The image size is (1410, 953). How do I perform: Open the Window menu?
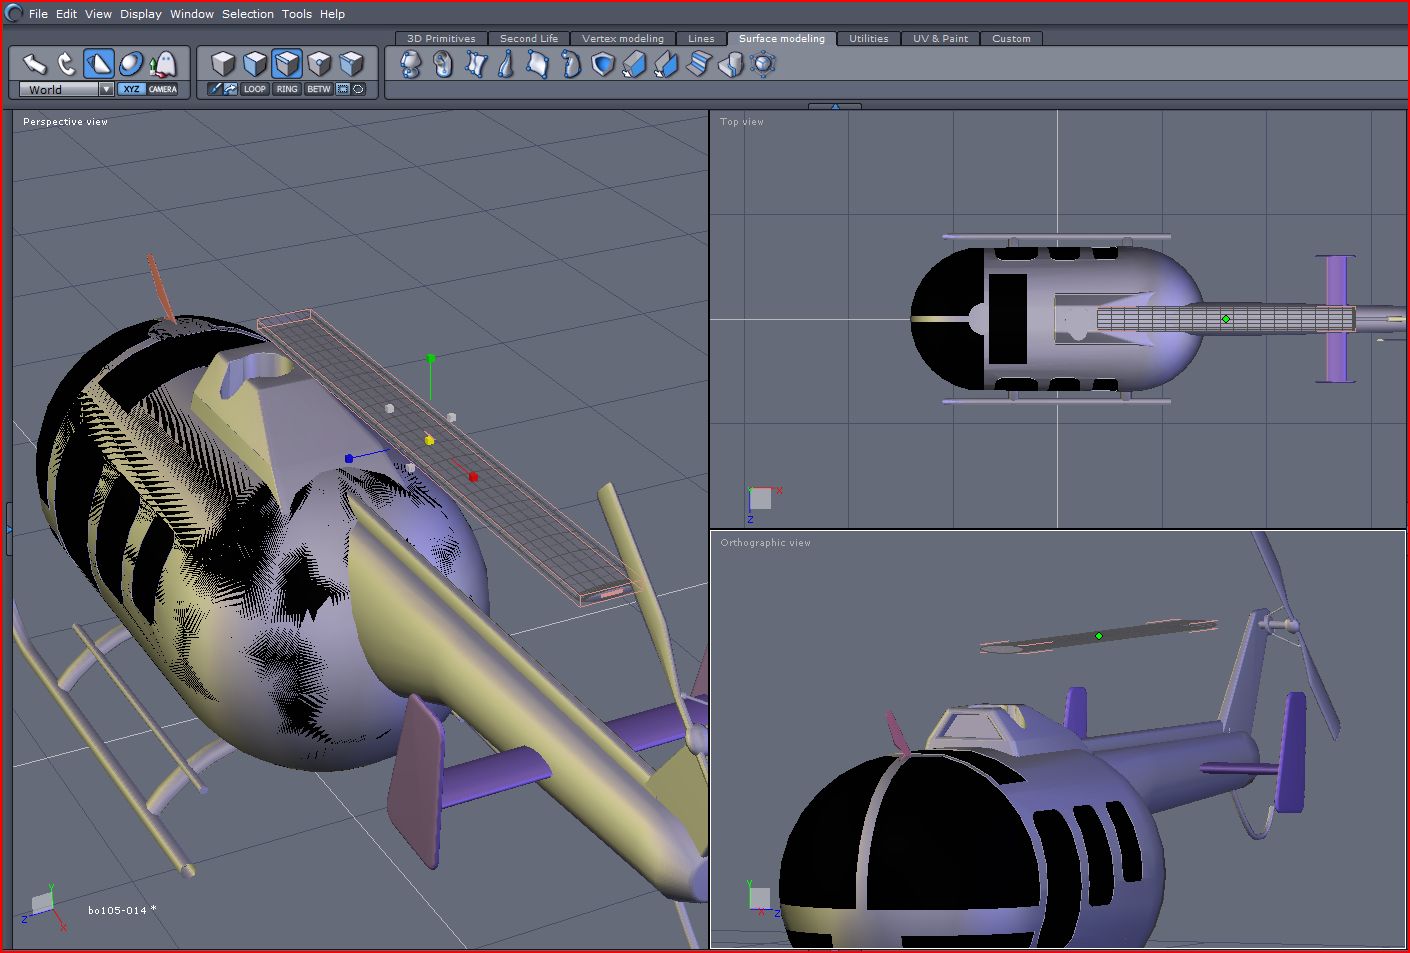[192, 14]
